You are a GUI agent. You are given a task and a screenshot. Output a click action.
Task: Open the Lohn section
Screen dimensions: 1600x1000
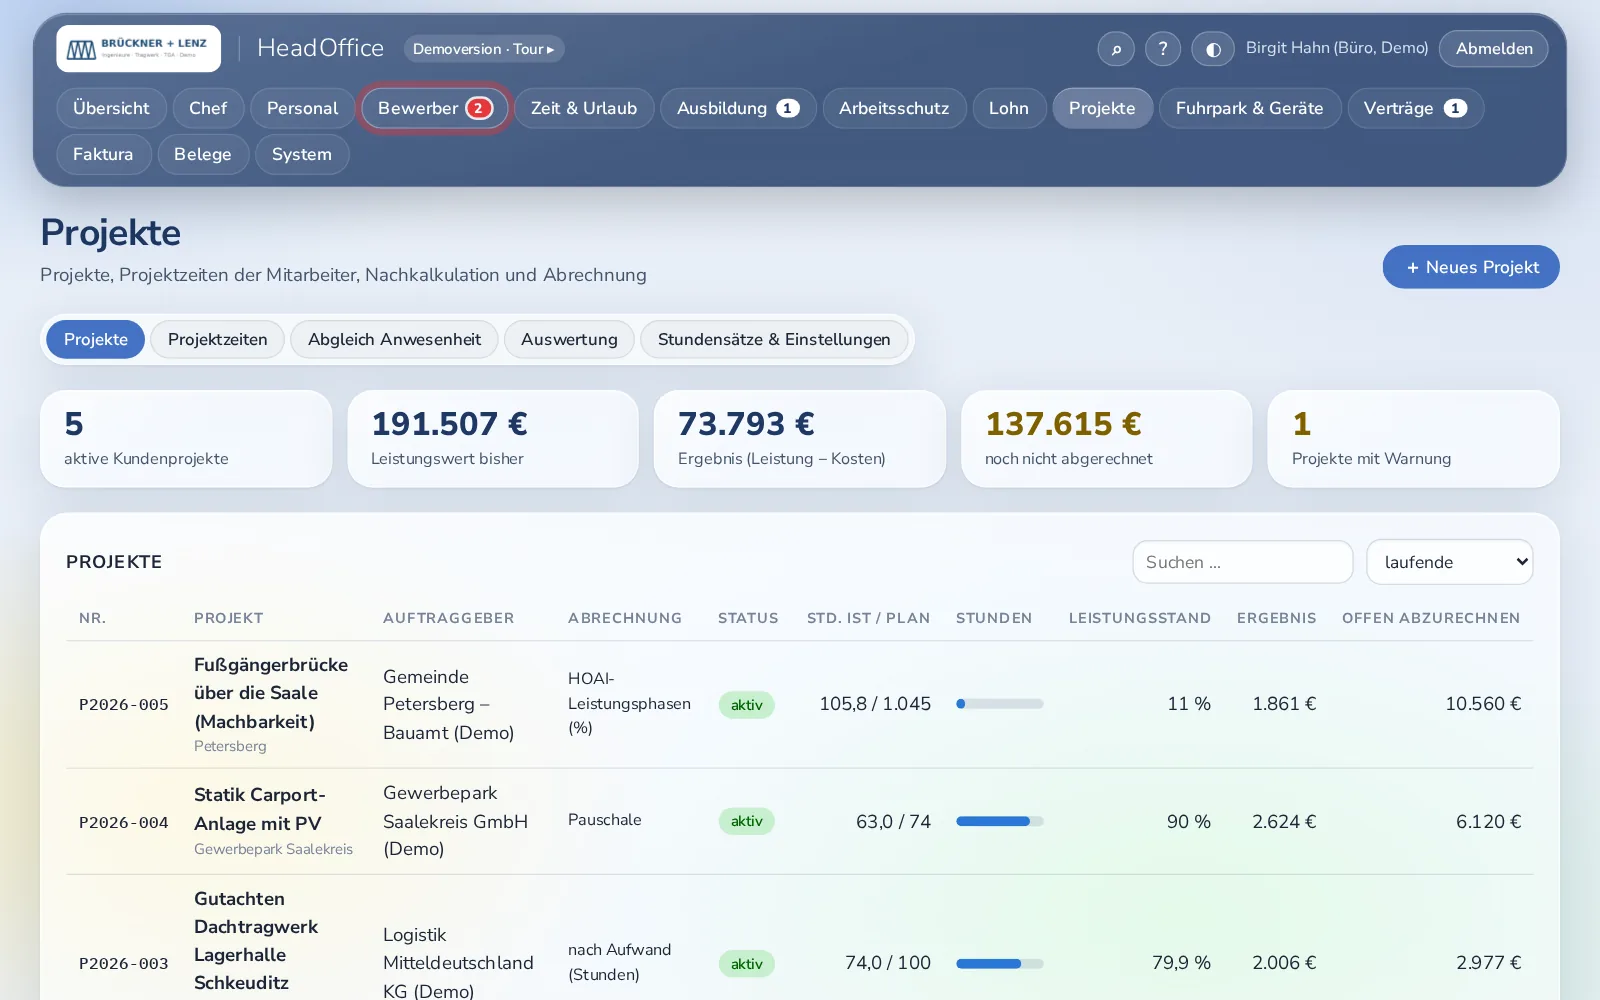tap(1009, 108)
